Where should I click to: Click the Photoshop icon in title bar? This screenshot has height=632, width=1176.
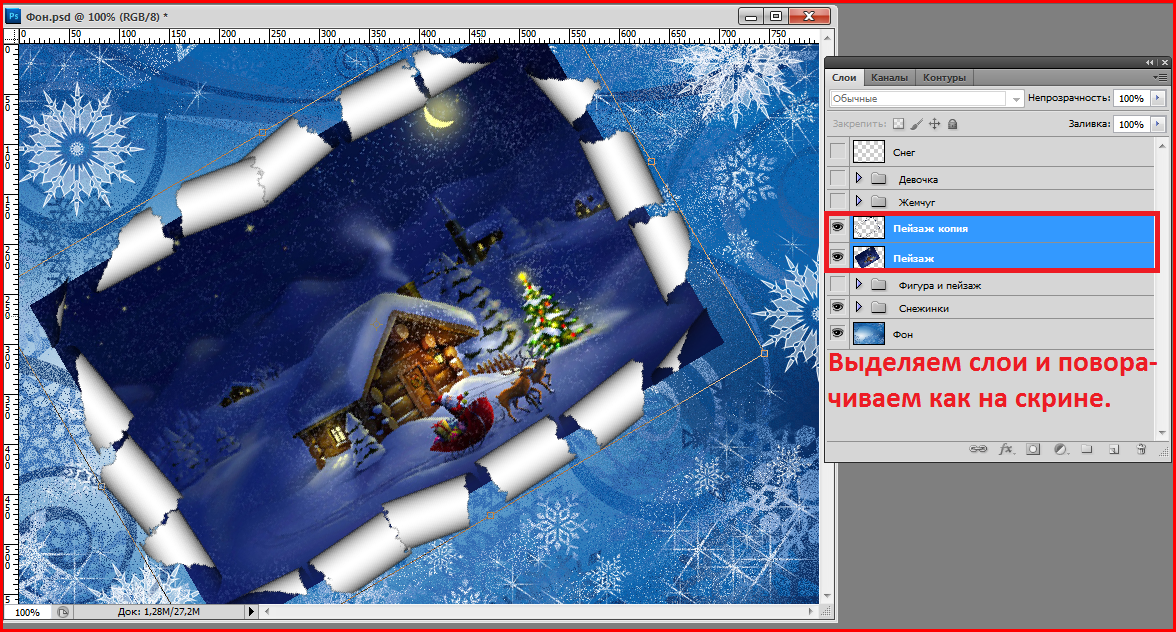tap(13, 16)
